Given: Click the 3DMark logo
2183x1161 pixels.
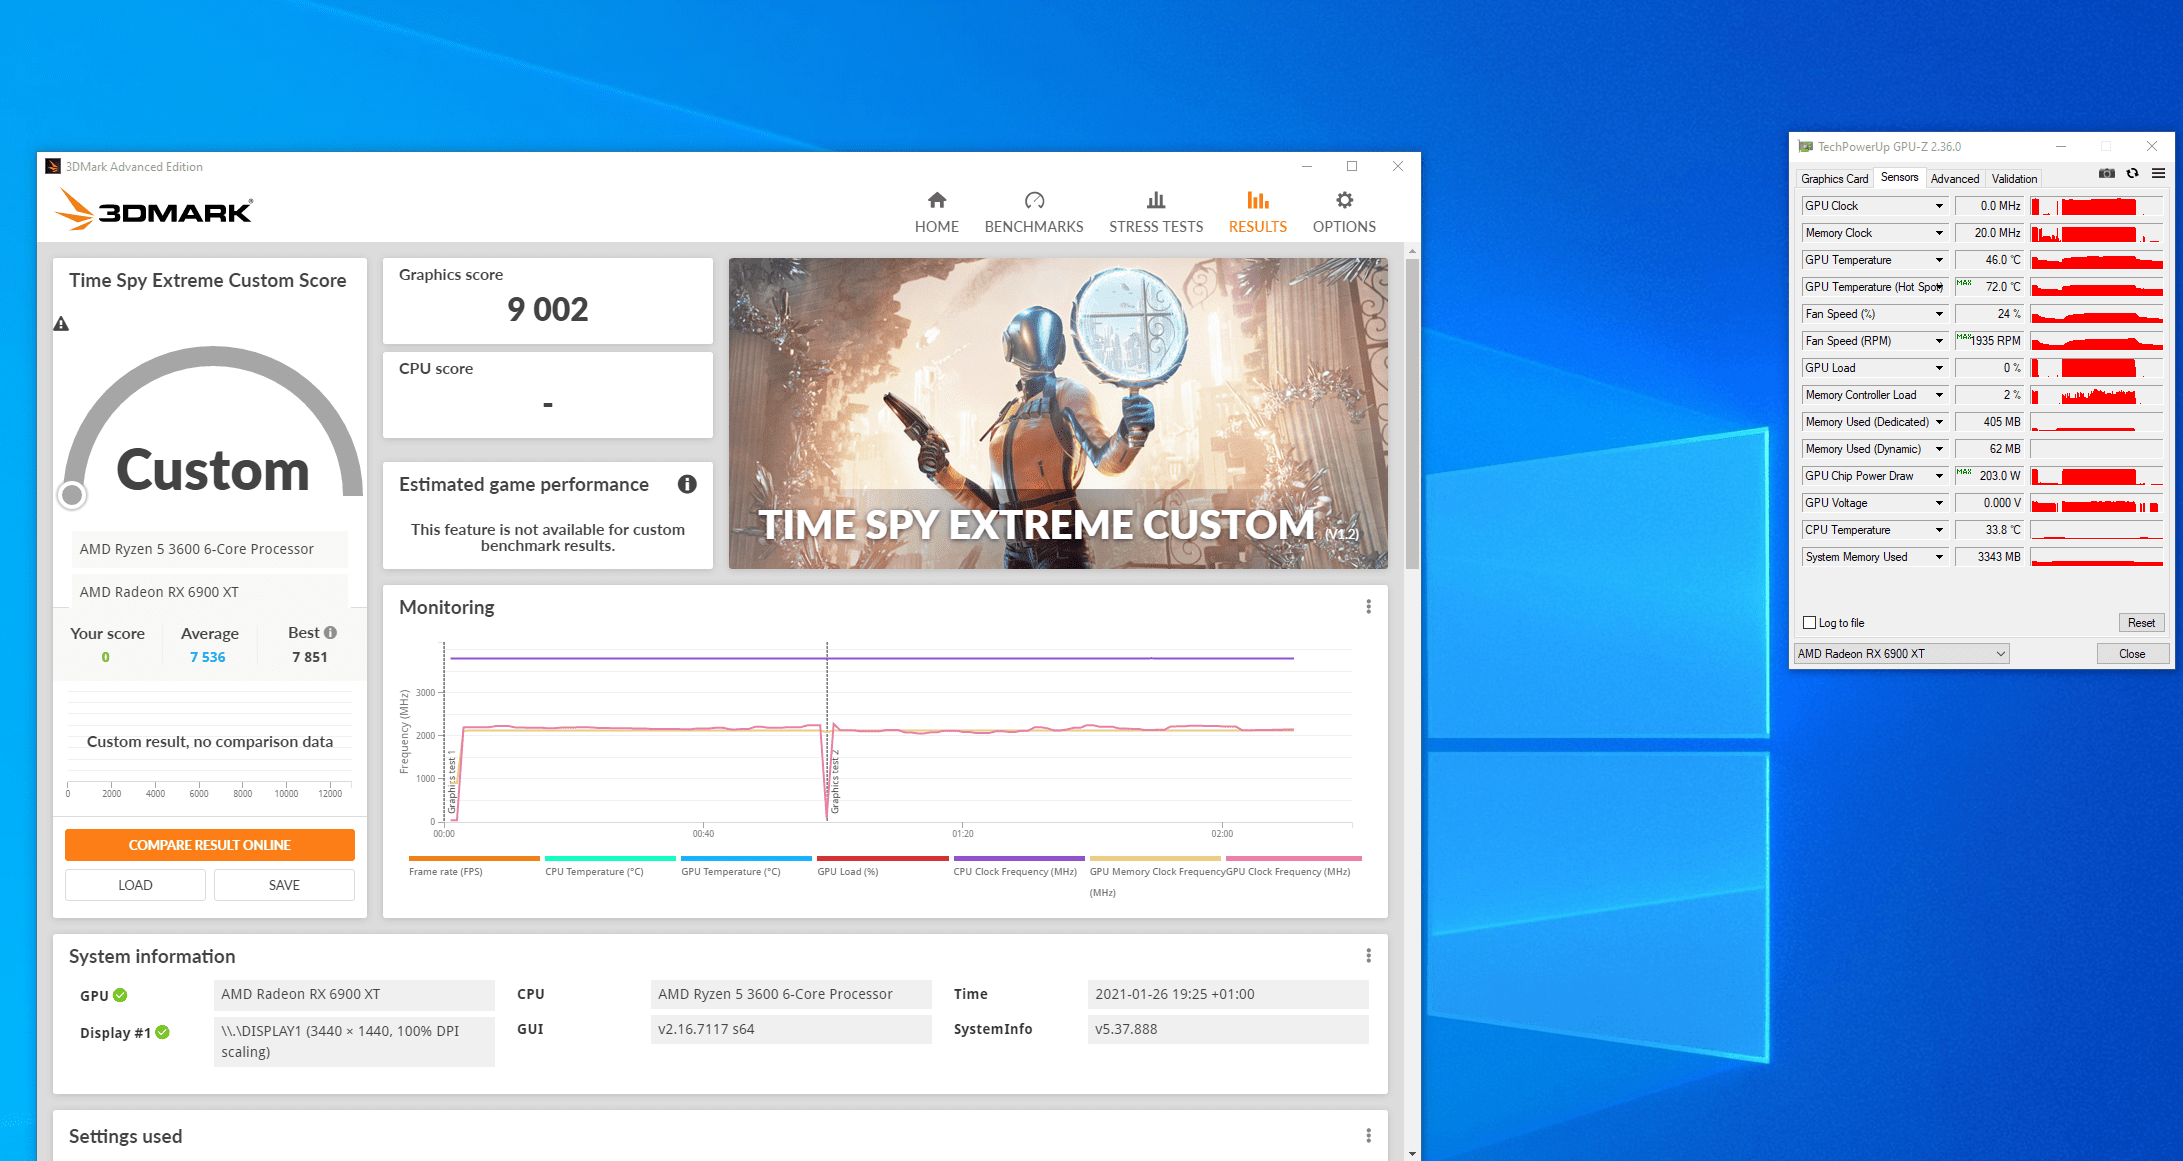Looking at the screenshot, I should (153, 210).
